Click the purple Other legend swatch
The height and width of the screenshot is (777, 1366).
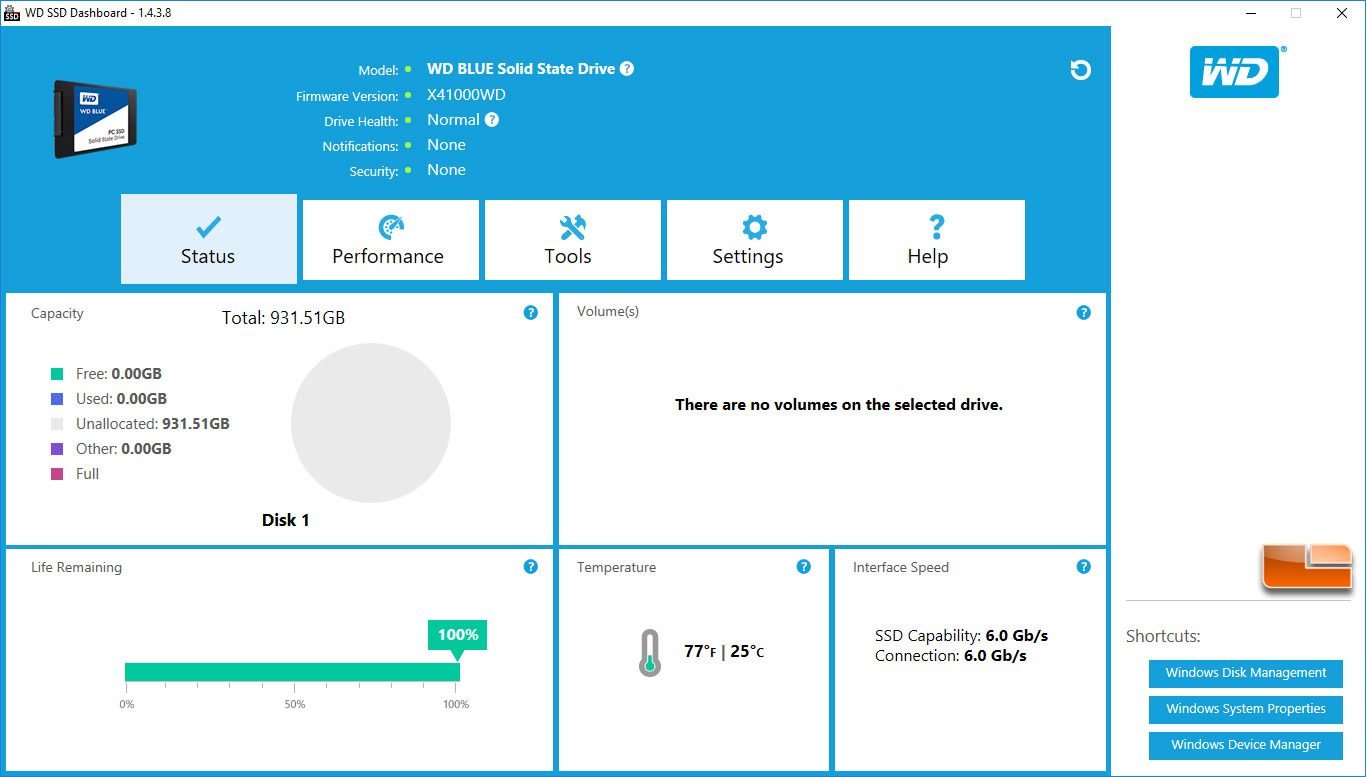57,449
